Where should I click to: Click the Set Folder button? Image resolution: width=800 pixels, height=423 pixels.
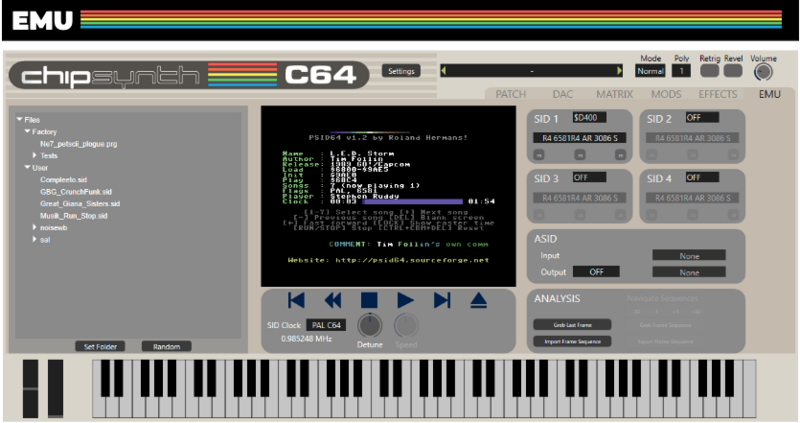(100, 346)
